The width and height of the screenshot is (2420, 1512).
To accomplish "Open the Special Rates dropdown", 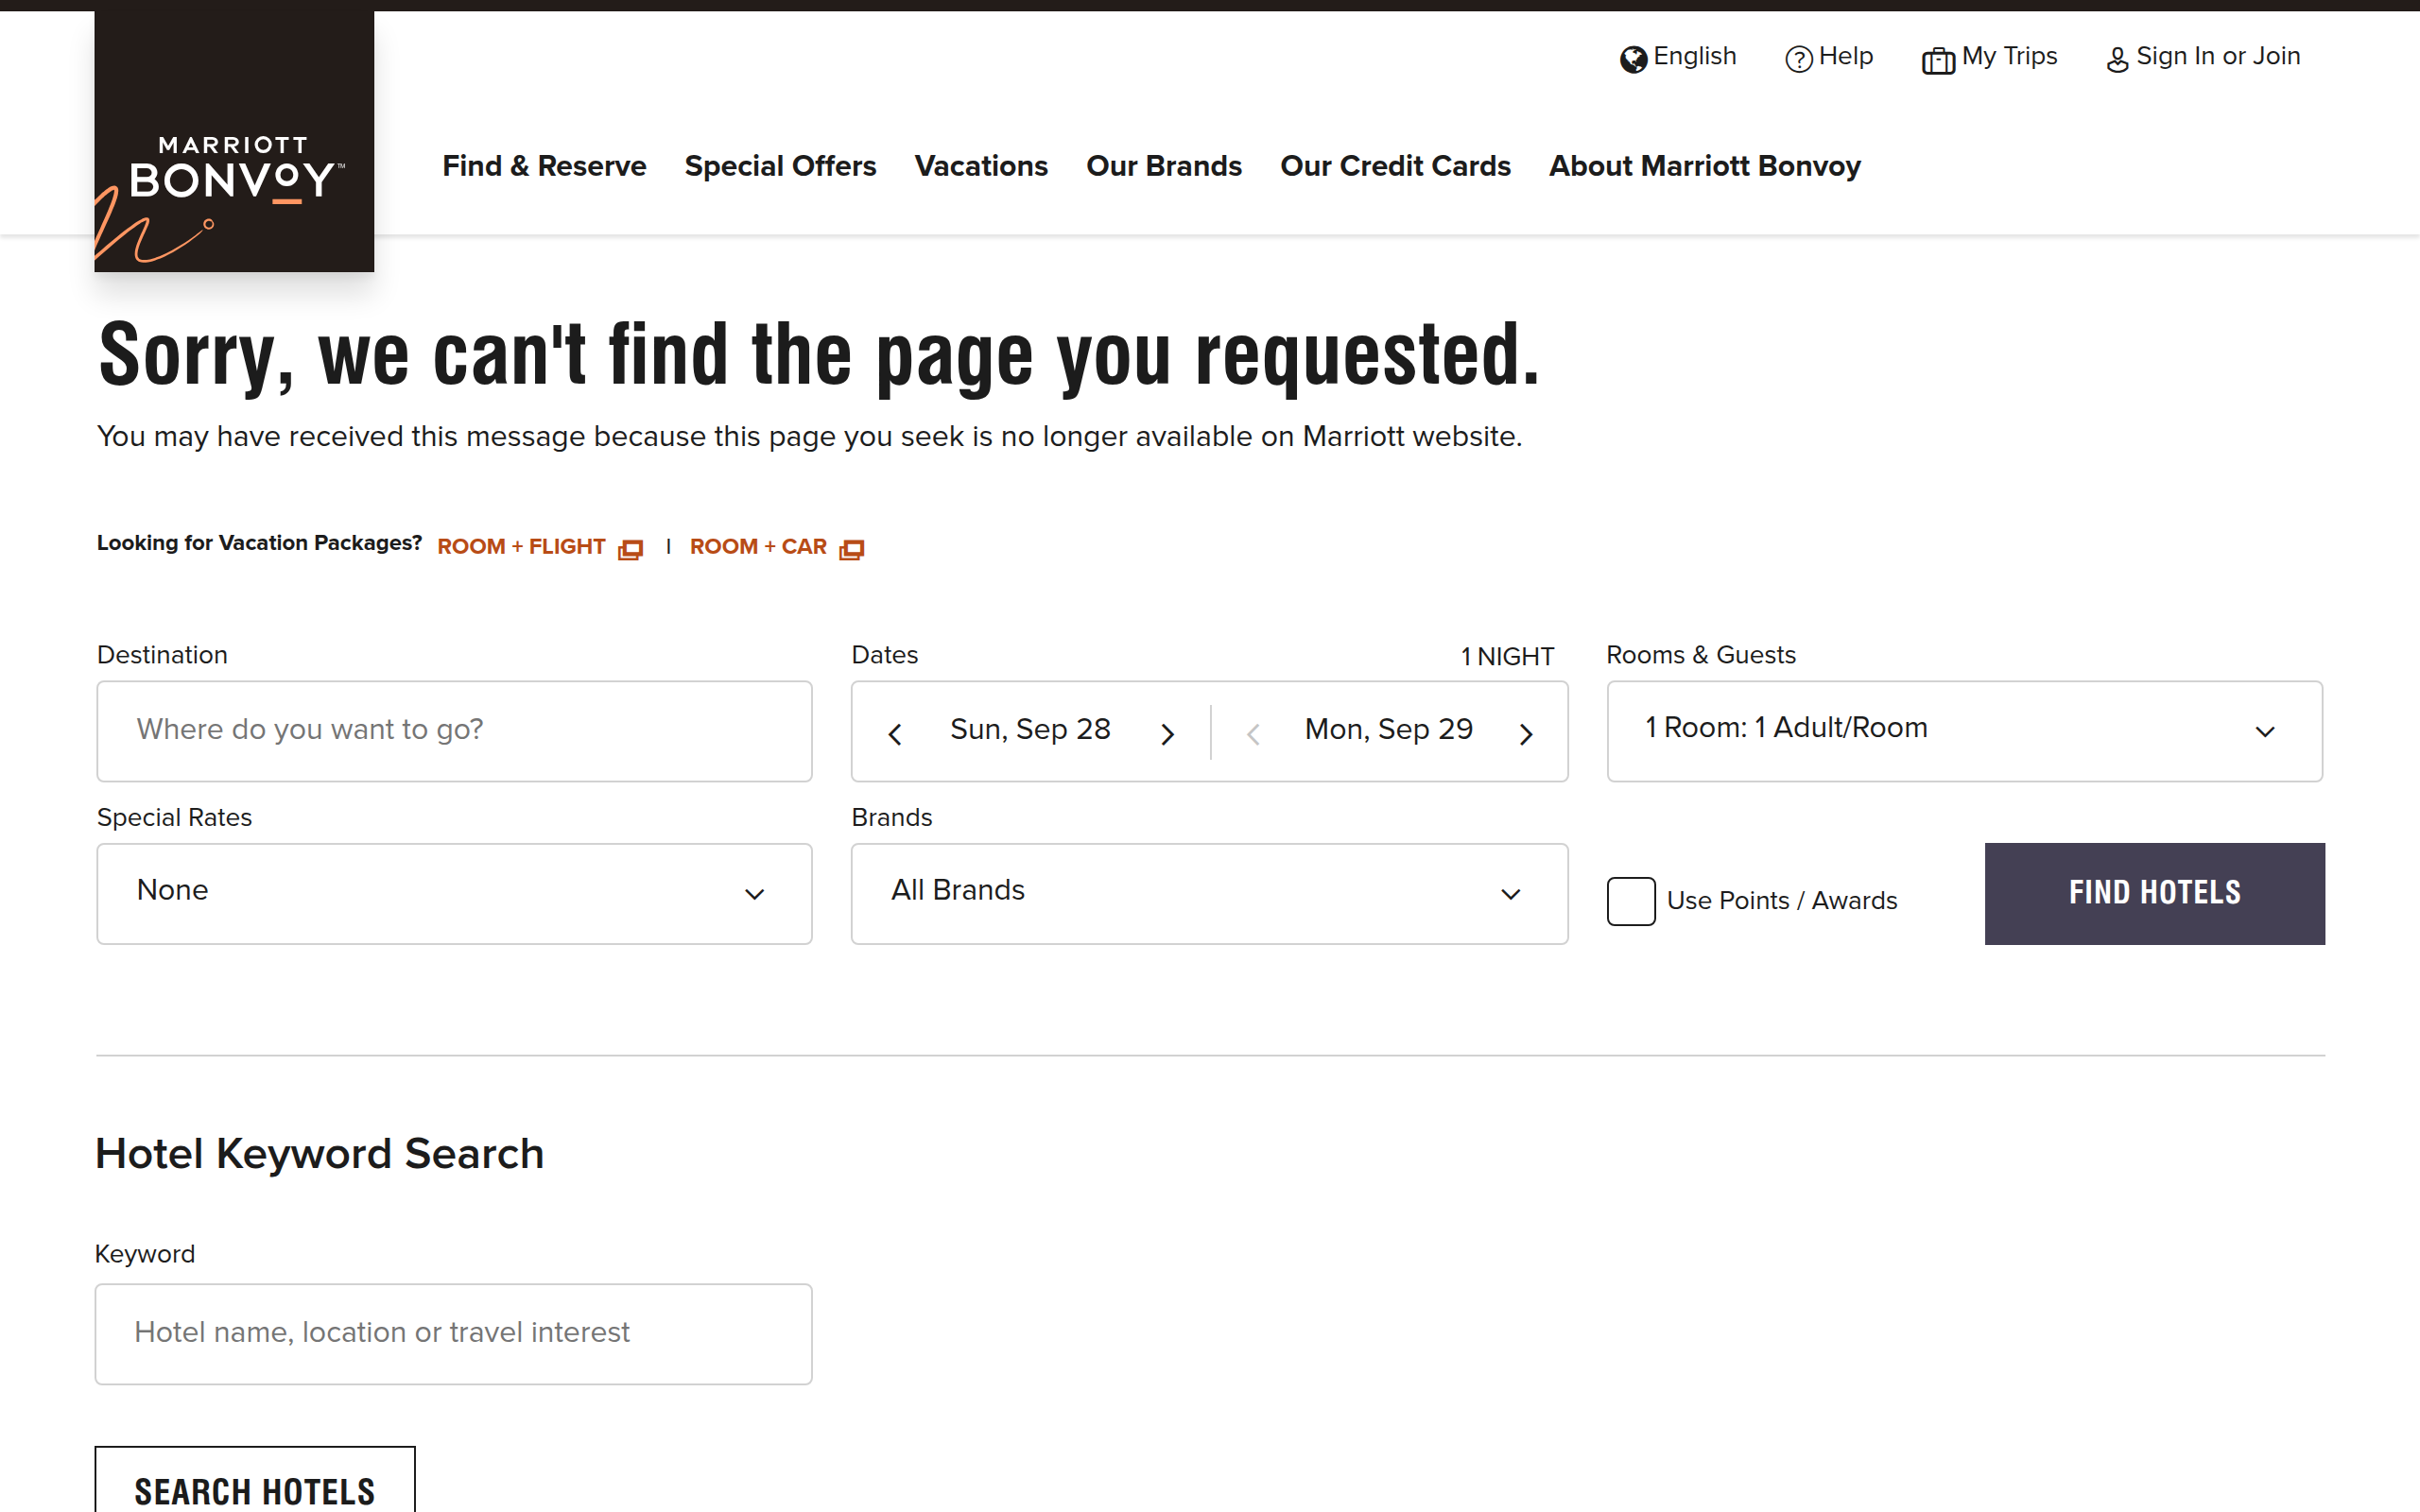I will pos(454,893).
